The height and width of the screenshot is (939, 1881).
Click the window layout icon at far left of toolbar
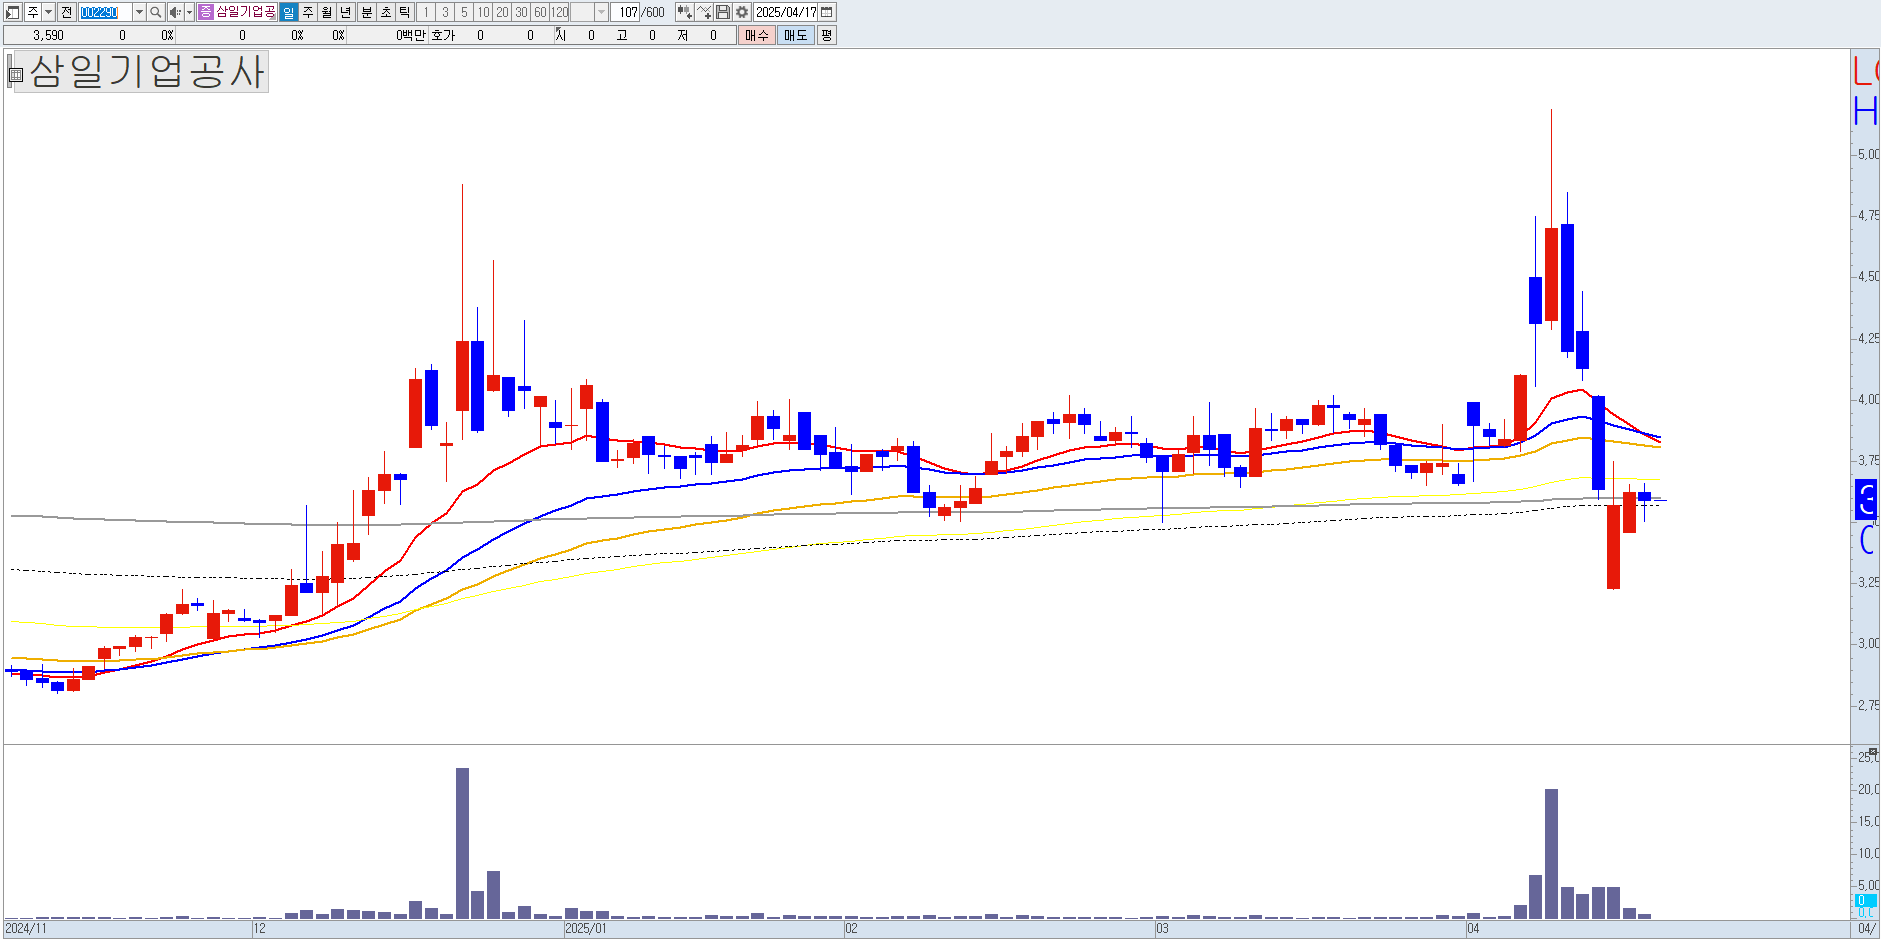[13, 12]
